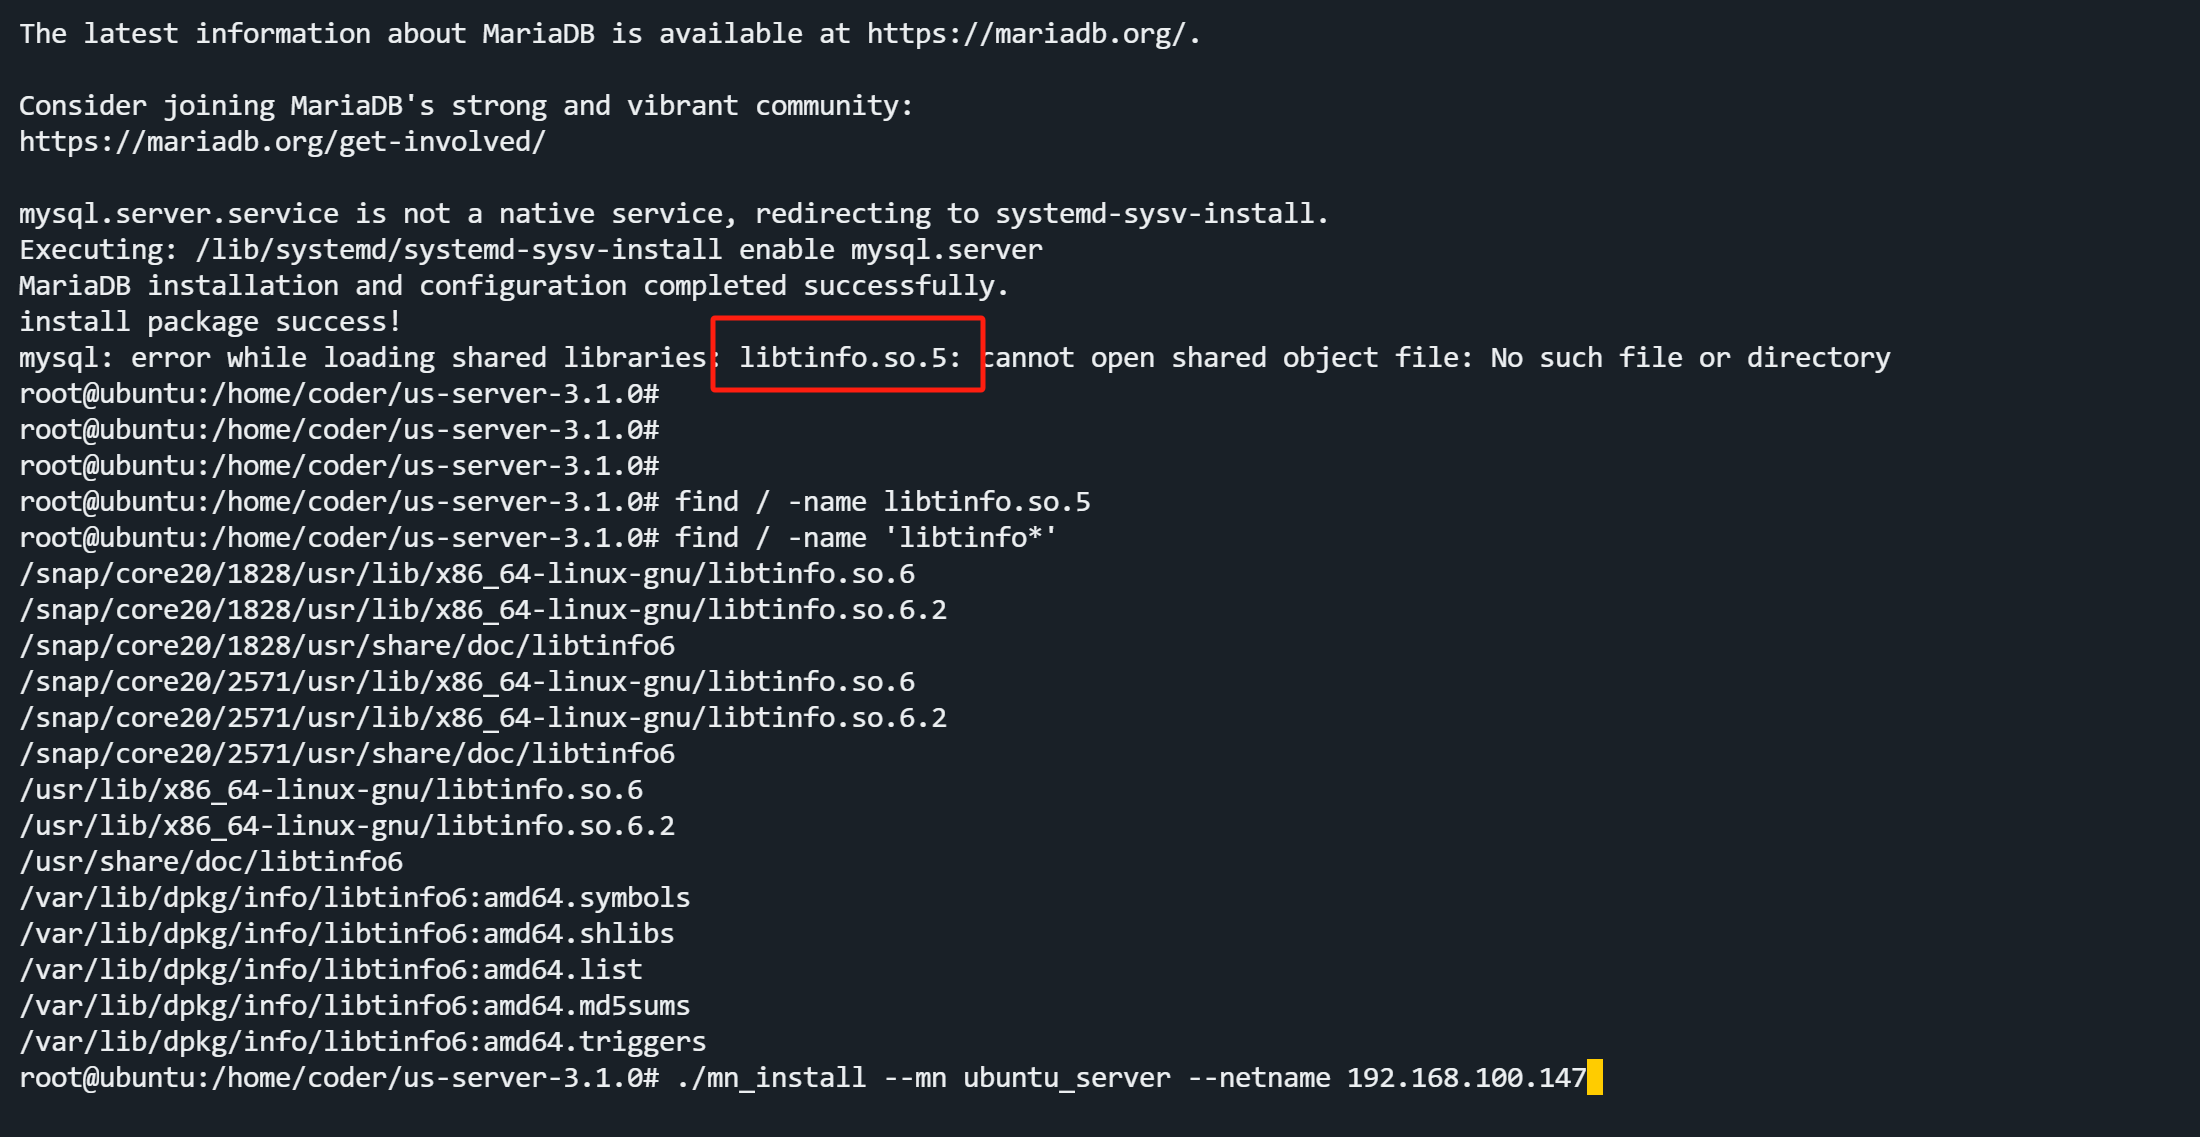Click the /lib/systemd/systemd-sysv-install path
This screenshot has width=2200, height=1137.
pyautogui.click(x=458, y=249)
